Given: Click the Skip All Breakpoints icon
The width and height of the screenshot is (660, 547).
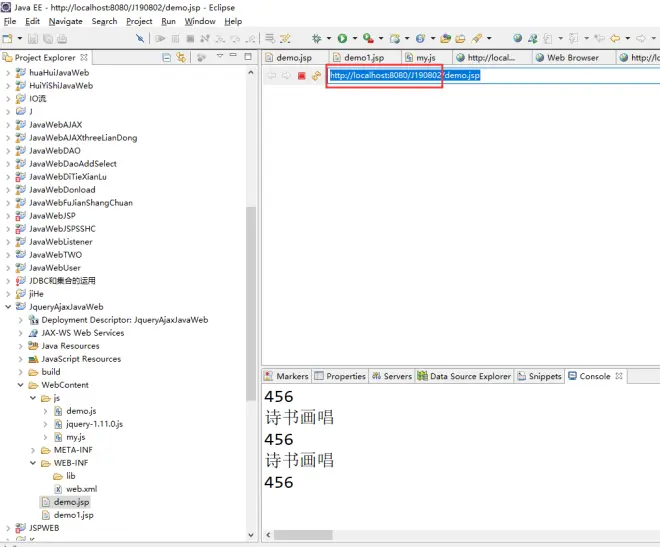Looking at the screenshot, I should tap(140, 39).
